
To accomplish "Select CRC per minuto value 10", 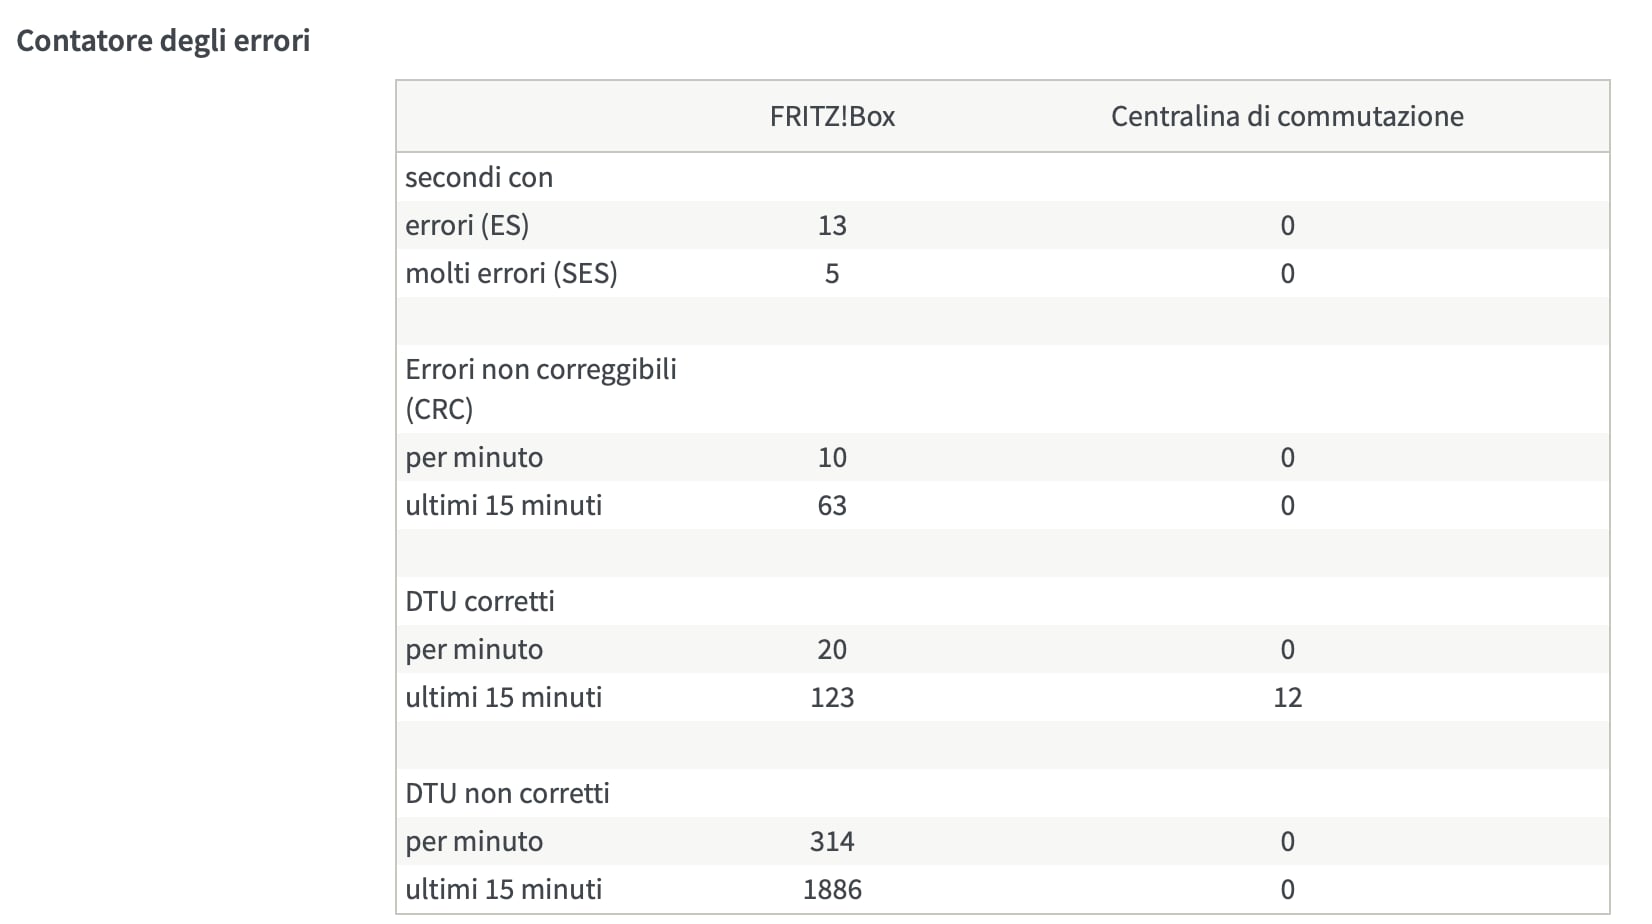I will click(832, 457).
